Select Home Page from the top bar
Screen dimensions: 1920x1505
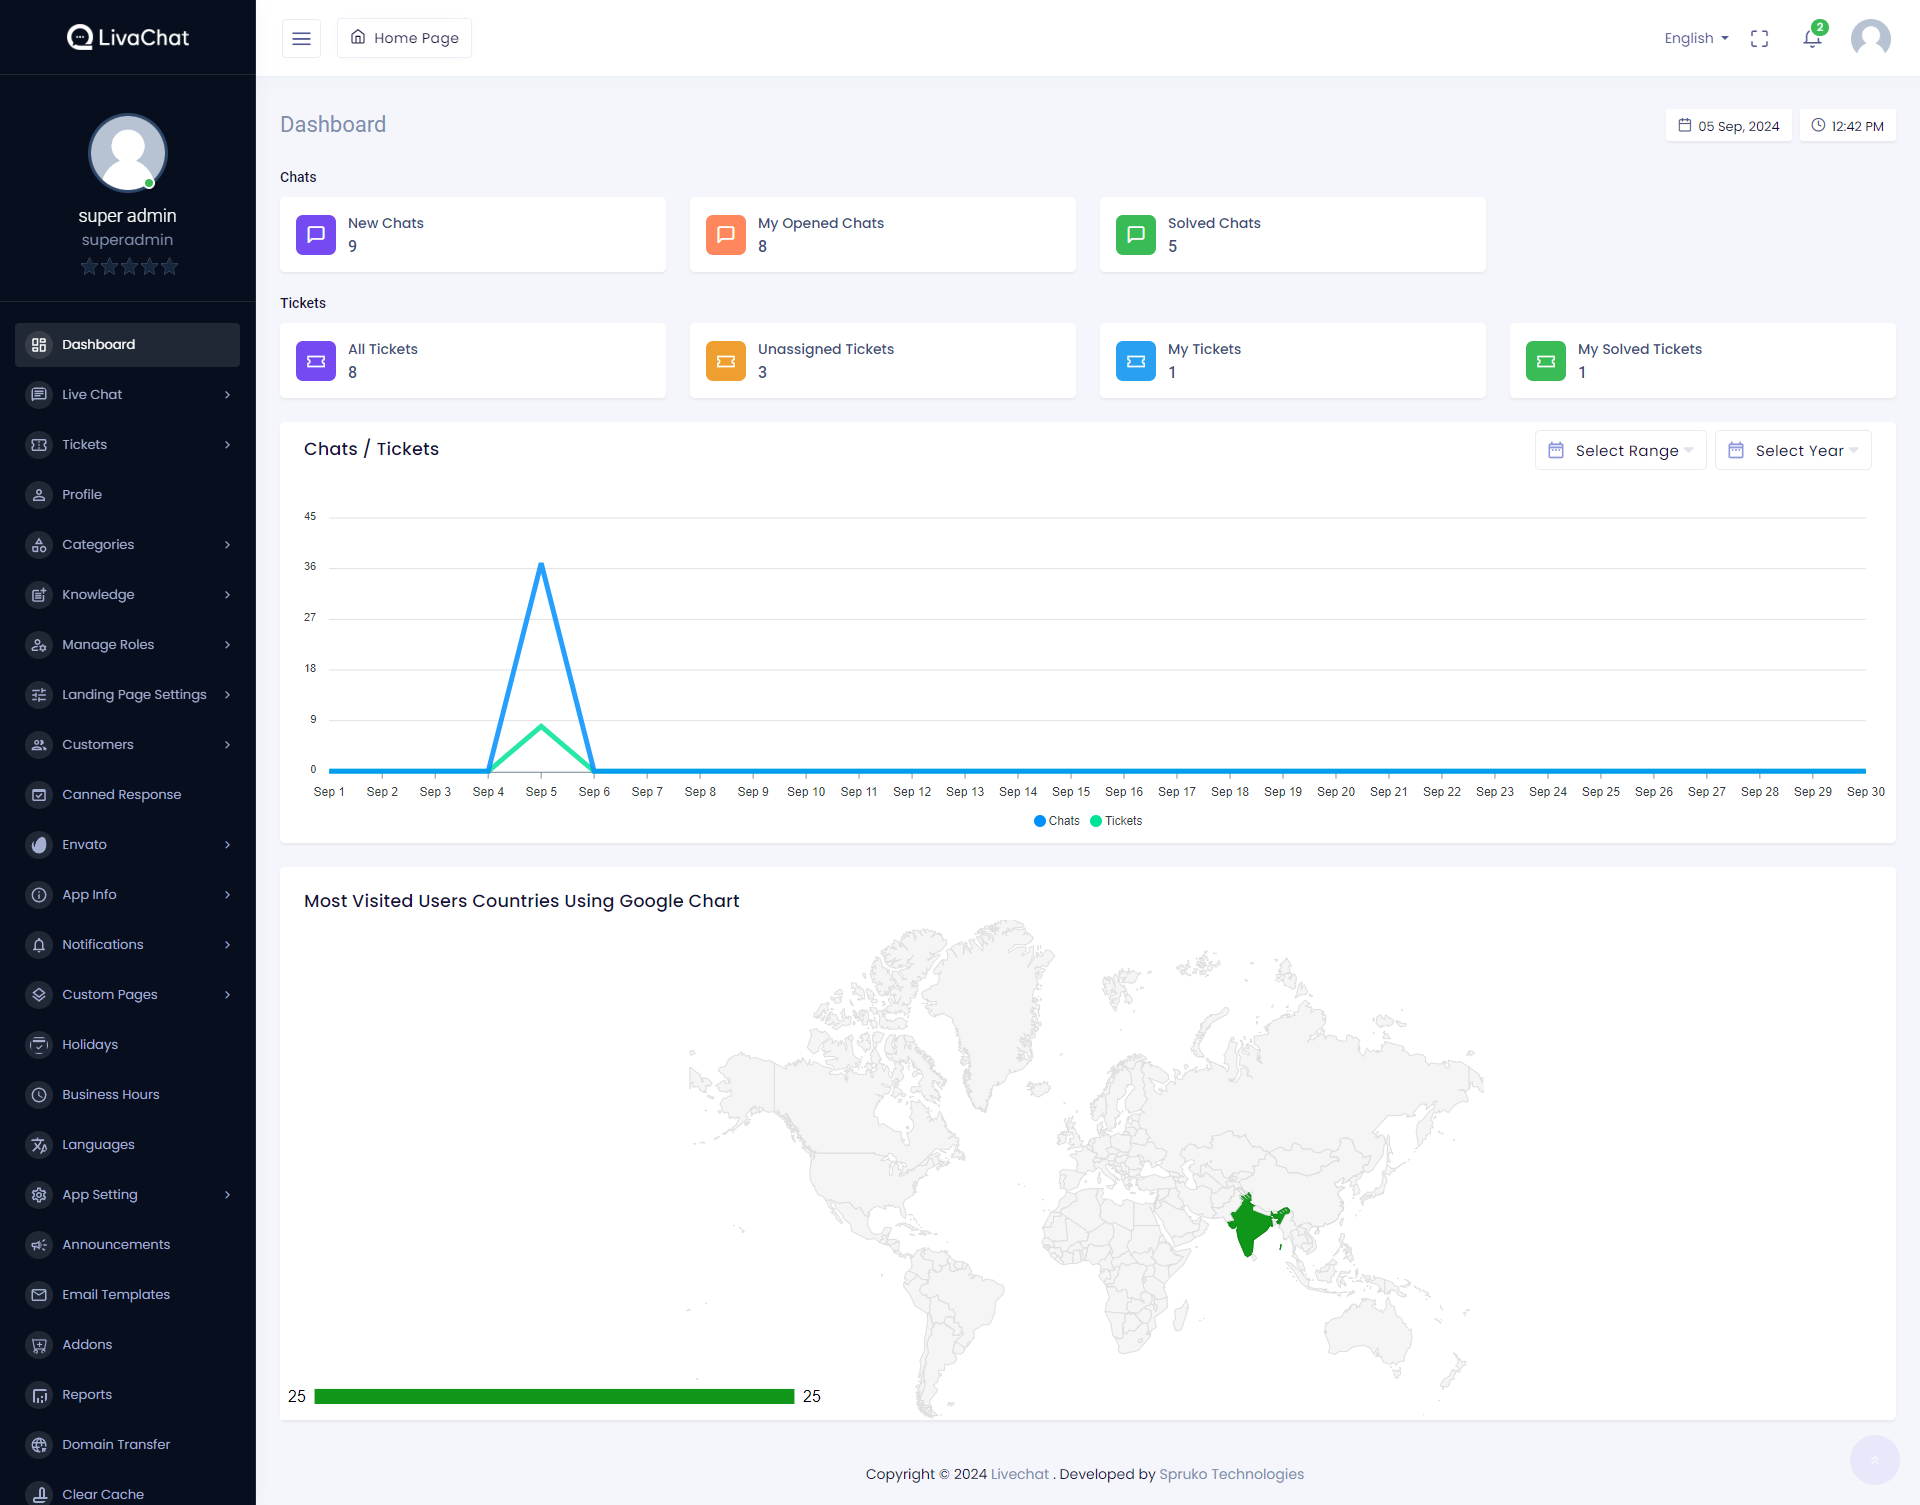click(x=404, y=38)
